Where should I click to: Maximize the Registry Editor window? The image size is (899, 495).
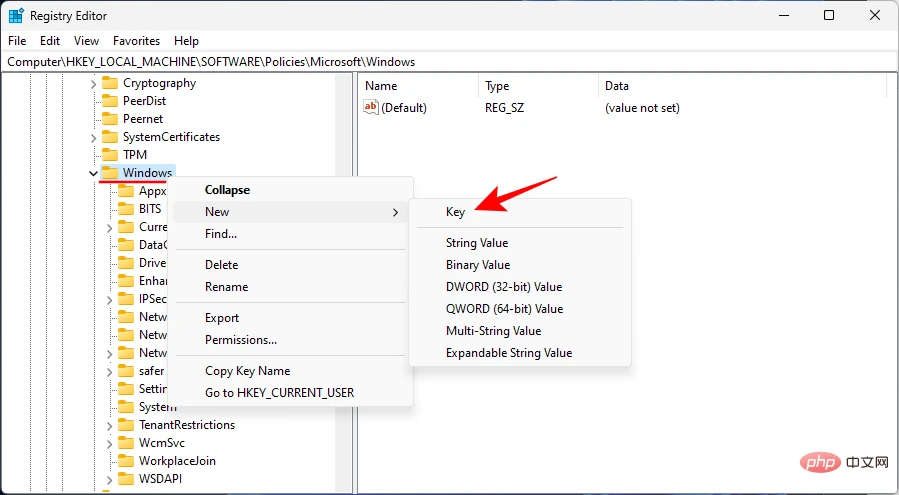coord(828,15)
